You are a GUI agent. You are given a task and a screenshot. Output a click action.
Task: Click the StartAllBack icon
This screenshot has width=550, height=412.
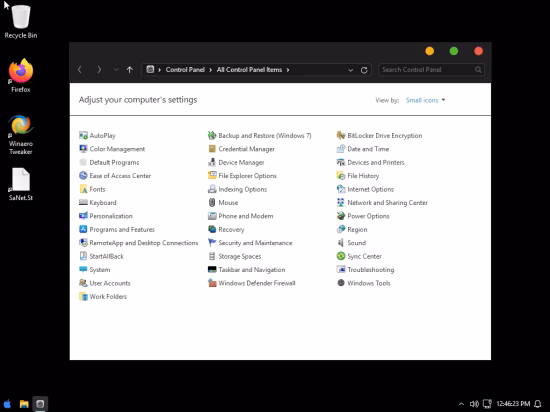tap(83, 256)
